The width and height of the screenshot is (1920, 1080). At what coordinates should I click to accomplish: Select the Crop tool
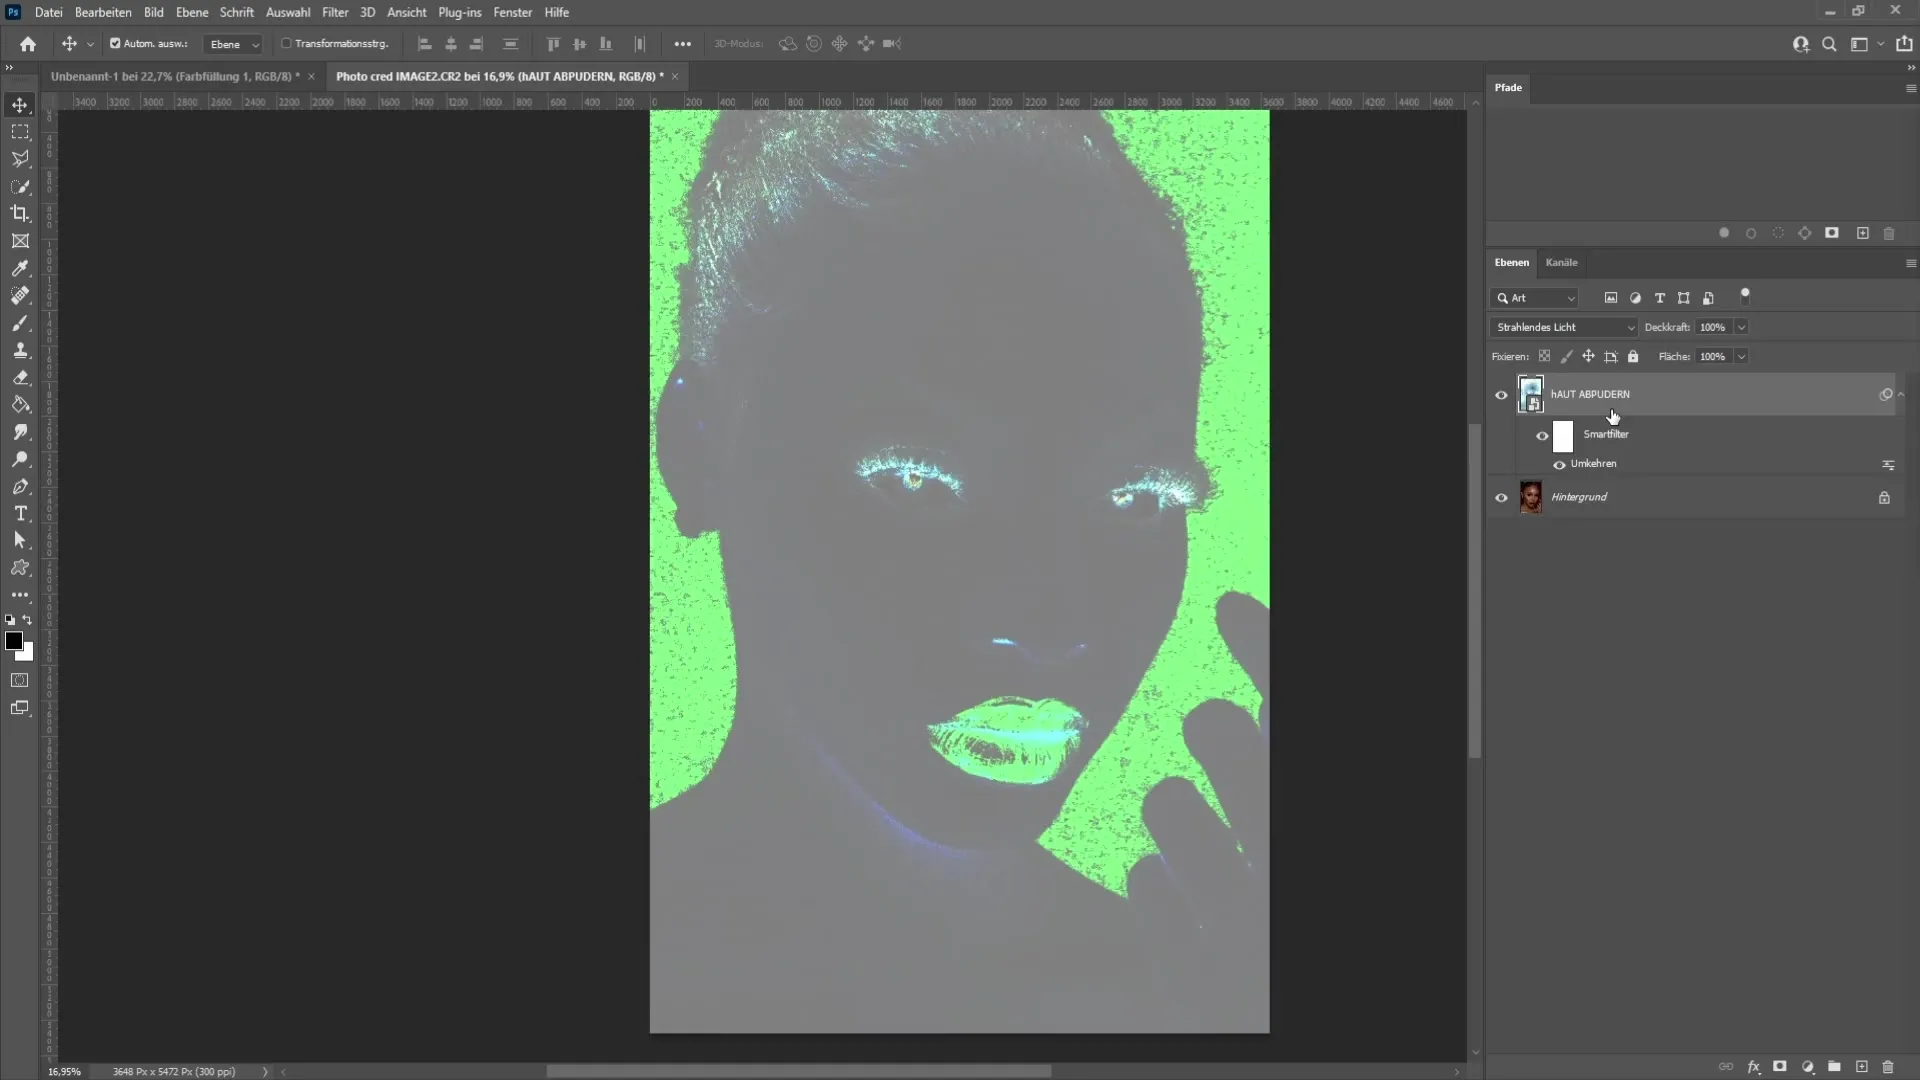tap(20, 214)
